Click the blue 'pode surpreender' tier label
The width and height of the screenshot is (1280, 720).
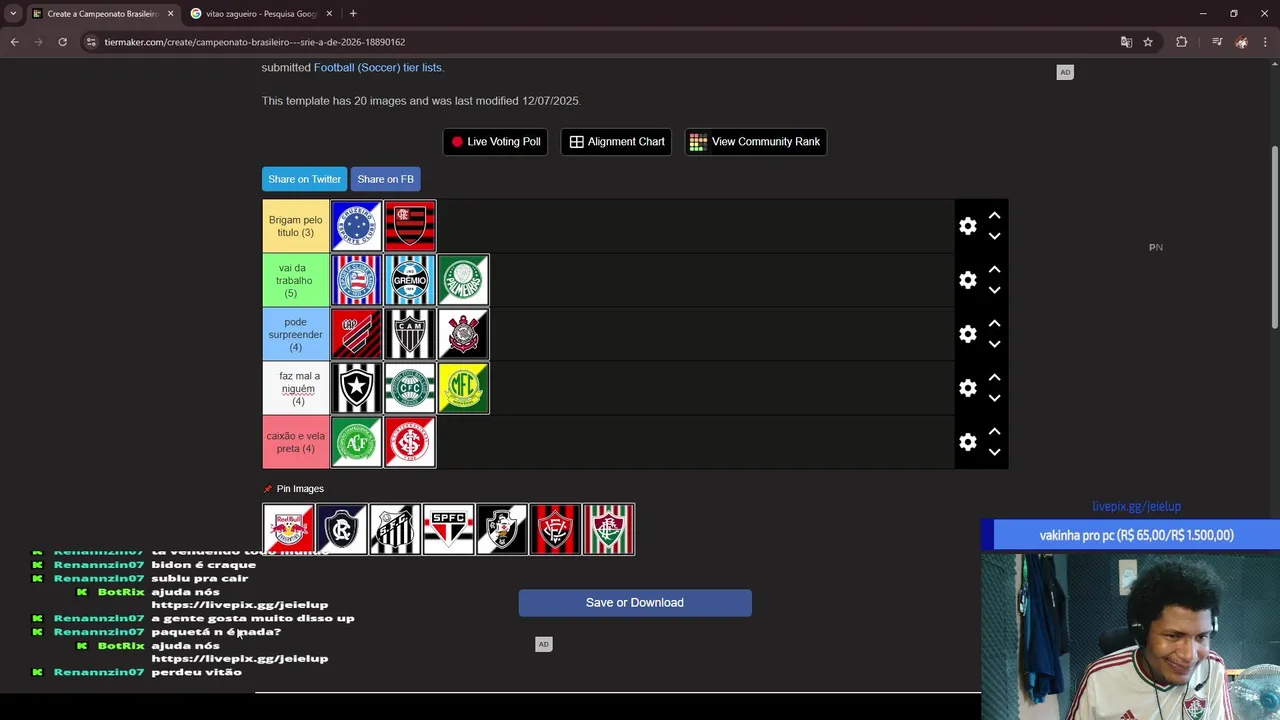pyautogui.click(x=296, y=334)
